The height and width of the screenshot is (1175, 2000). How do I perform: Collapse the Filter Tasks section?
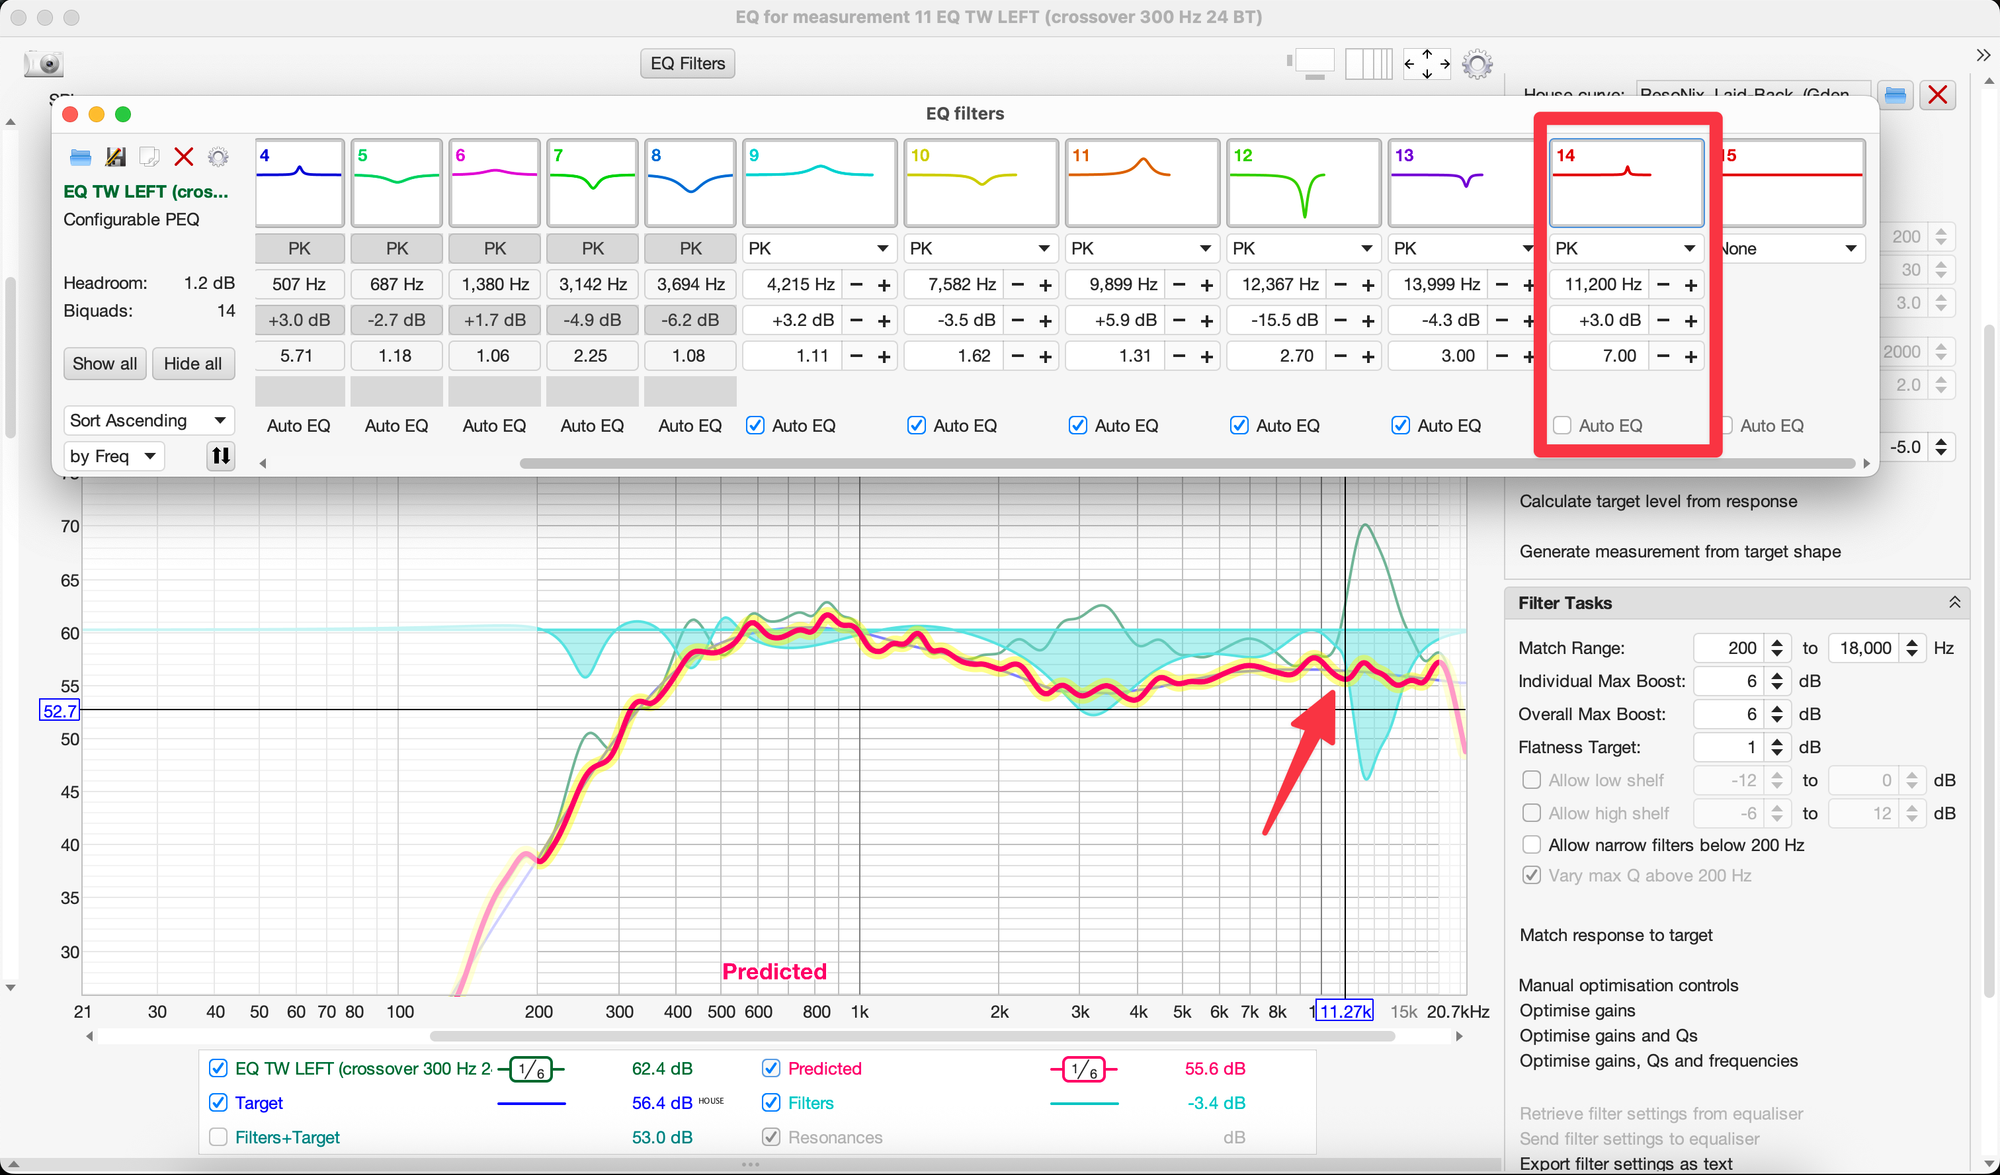pos(1953,602)
